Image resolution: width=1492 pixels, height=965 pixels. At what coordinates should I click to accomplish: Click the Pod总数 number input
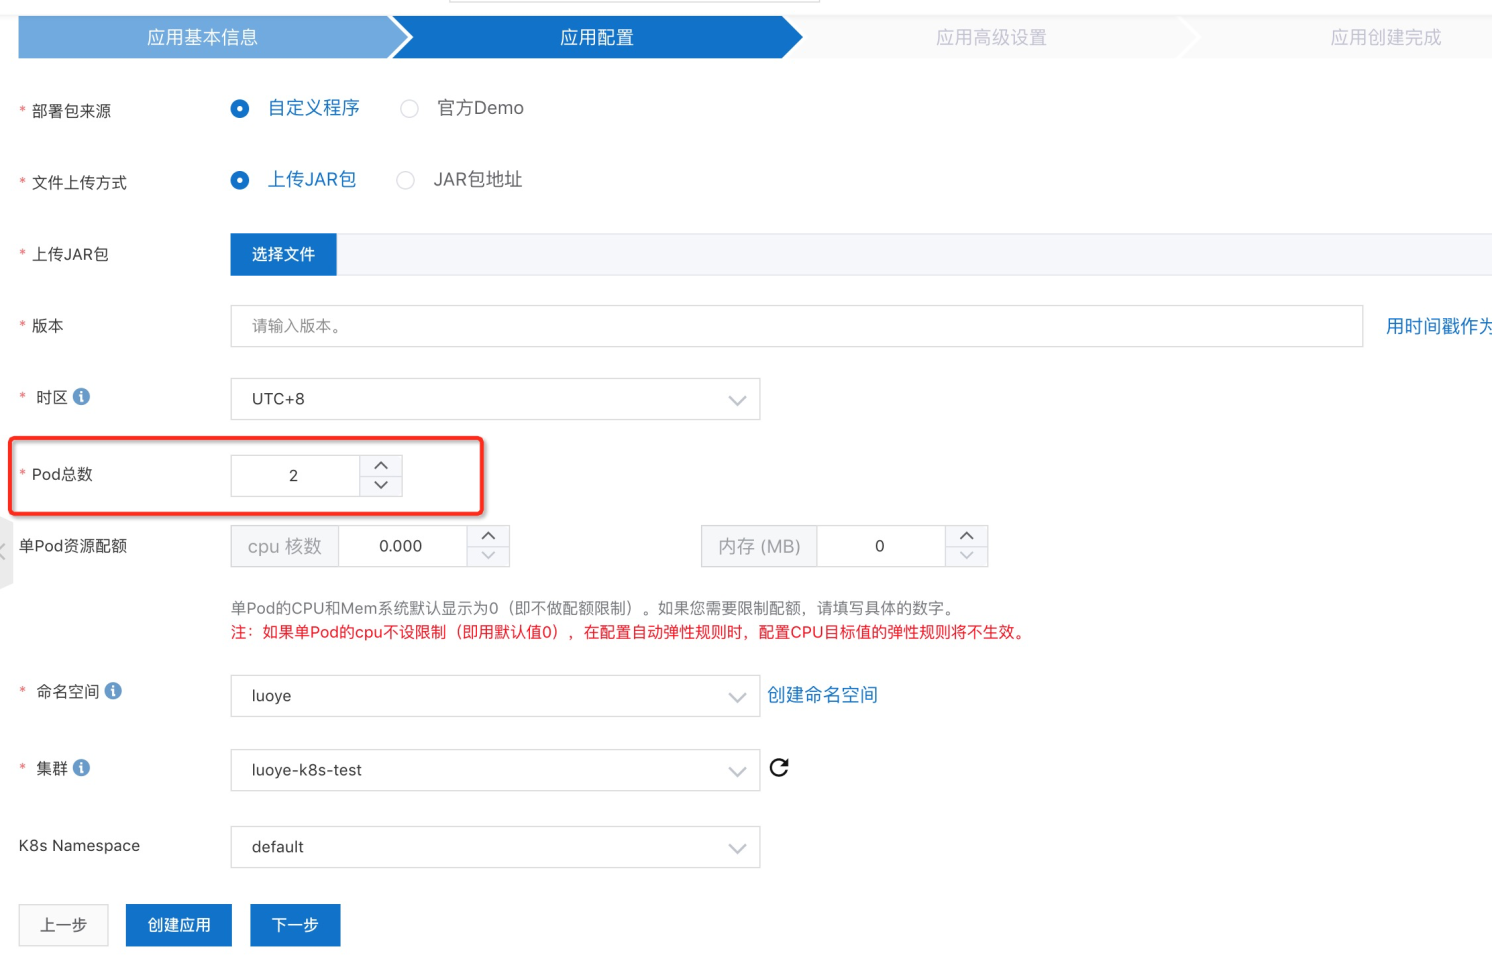(295, 475)
